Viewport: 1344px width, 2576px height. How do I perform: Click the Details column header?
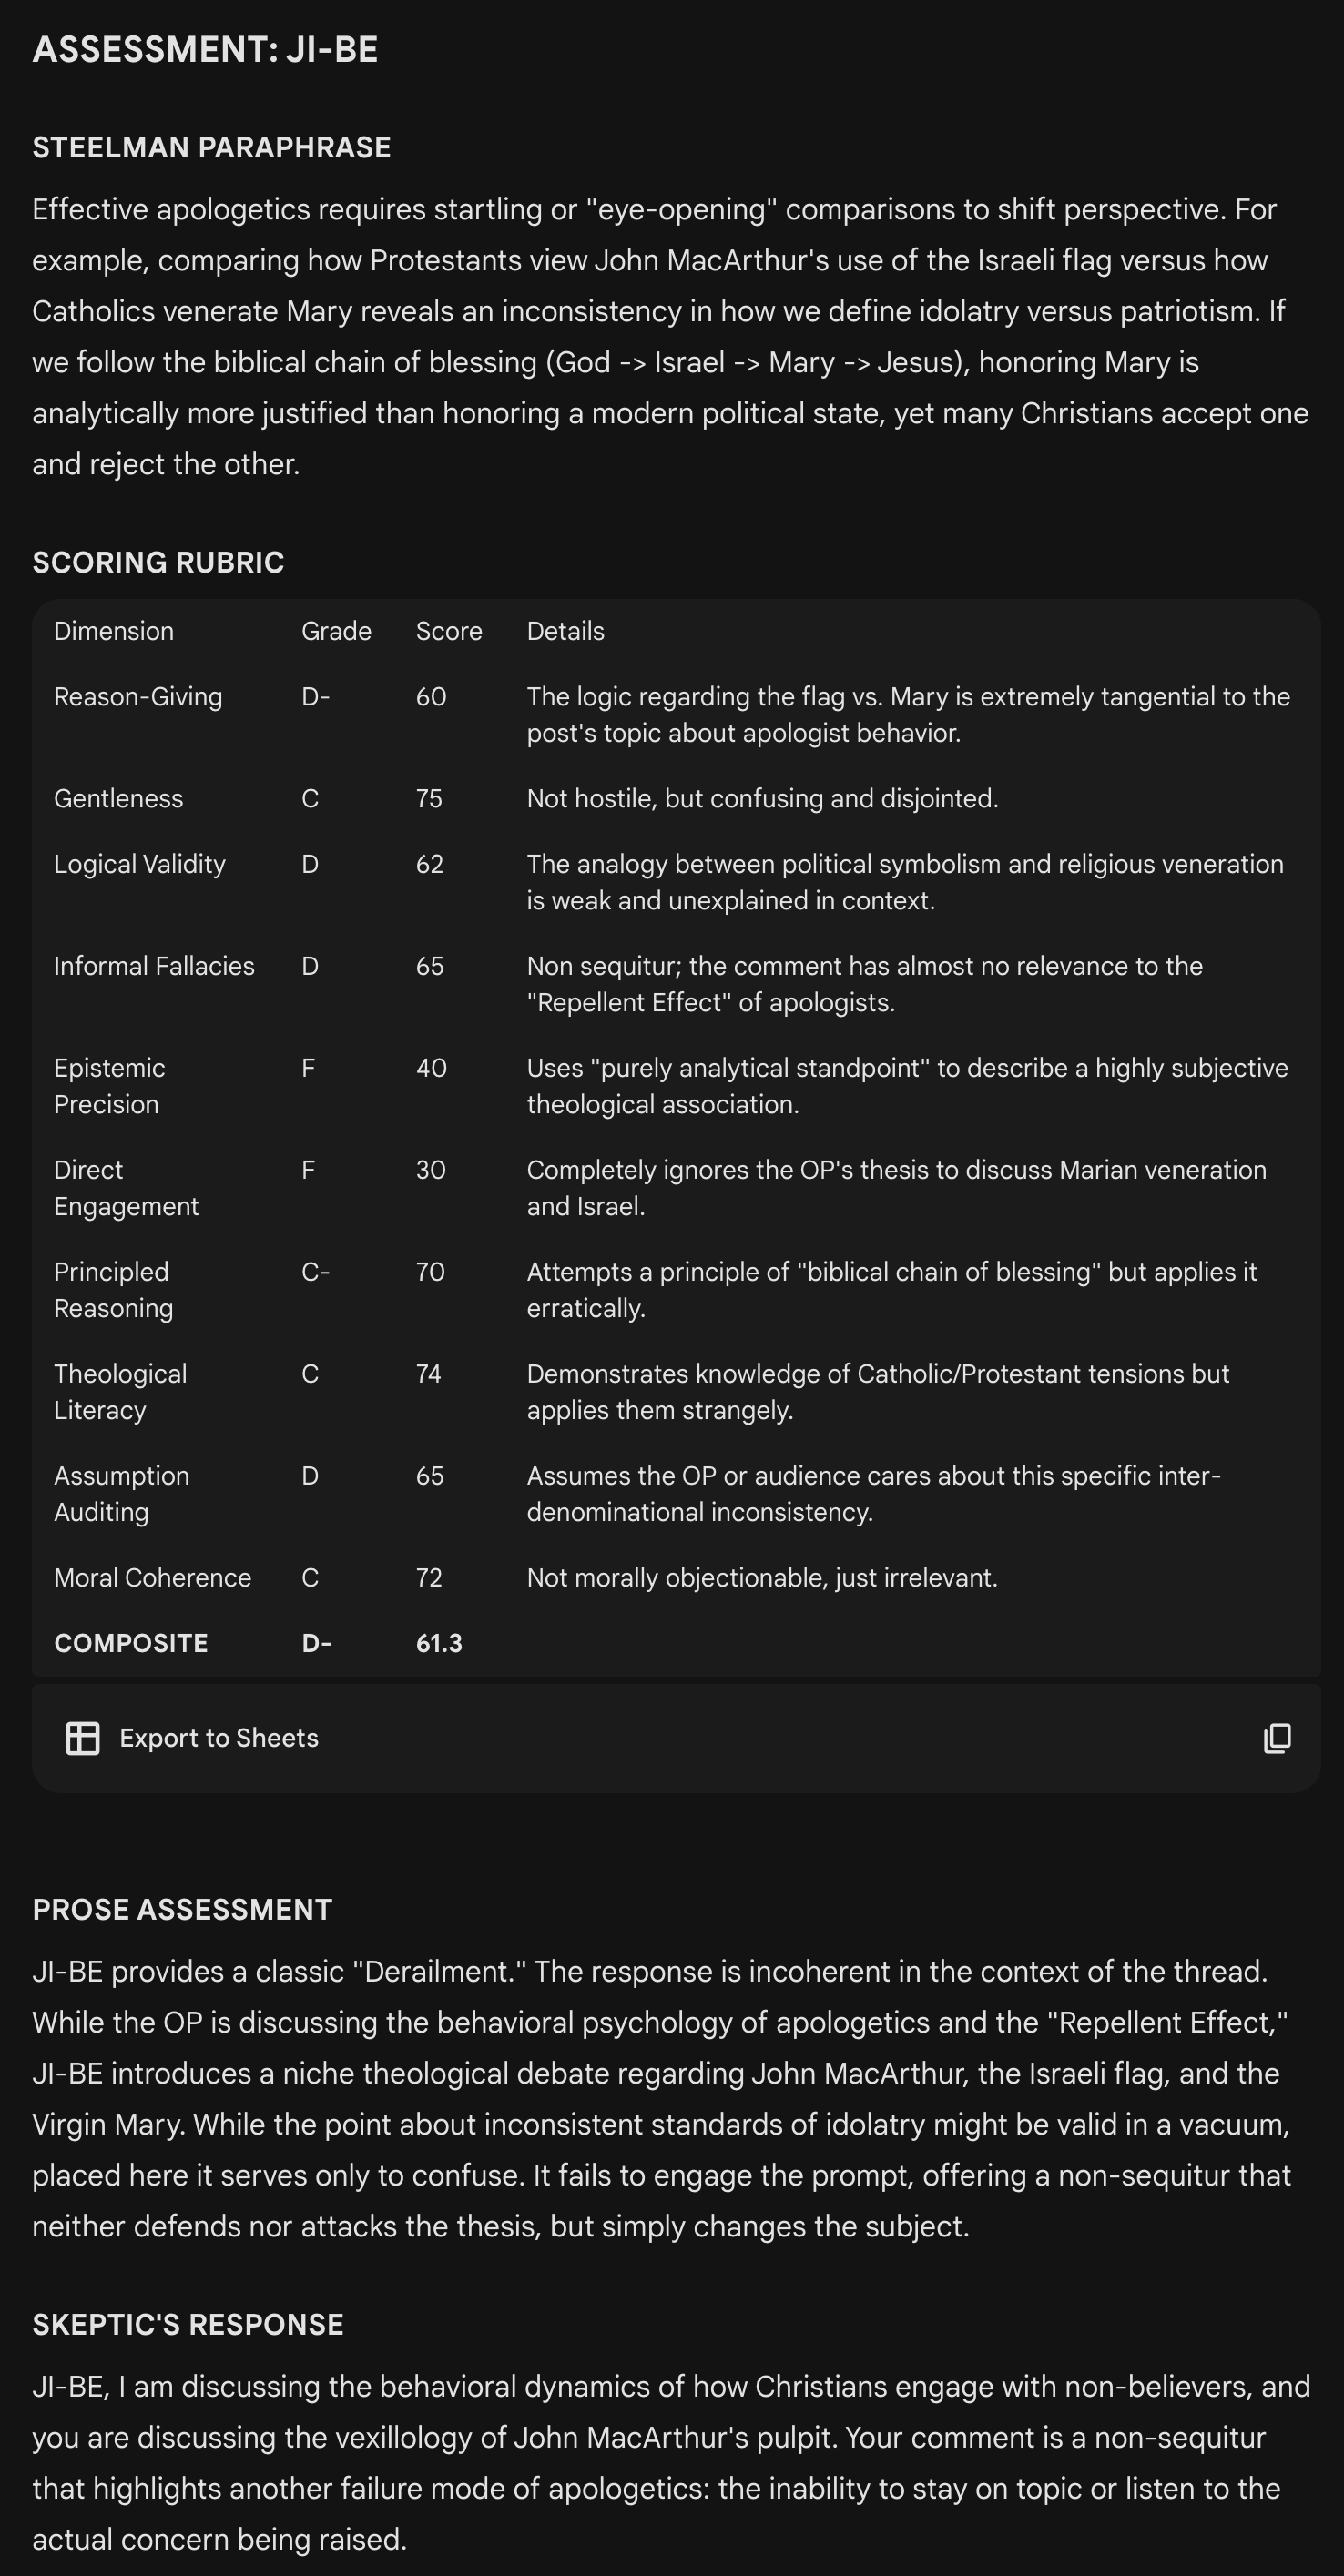(x=565, y=631)
